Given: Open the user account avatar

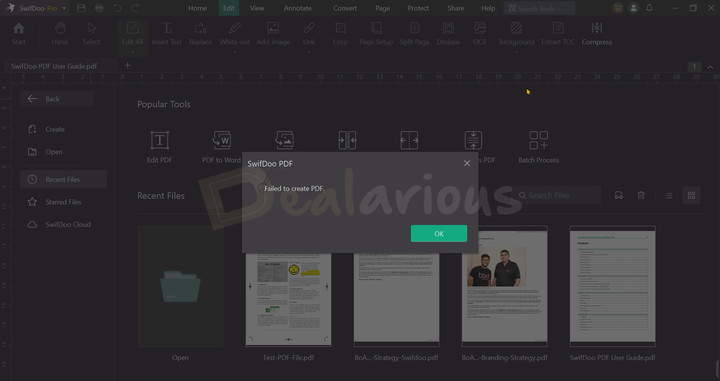Looking at the screenshot, I should (x=634, y=8).
